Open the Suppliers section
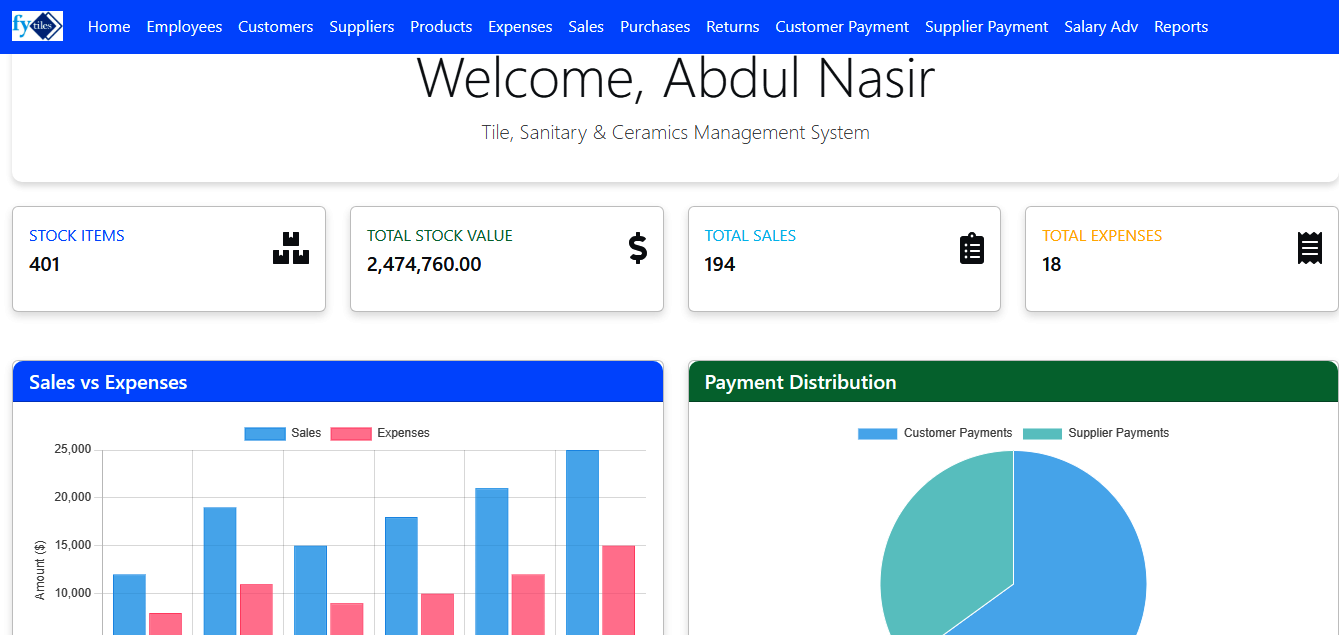The height and width of the screenshot is (635, 1339). [362, 27]
